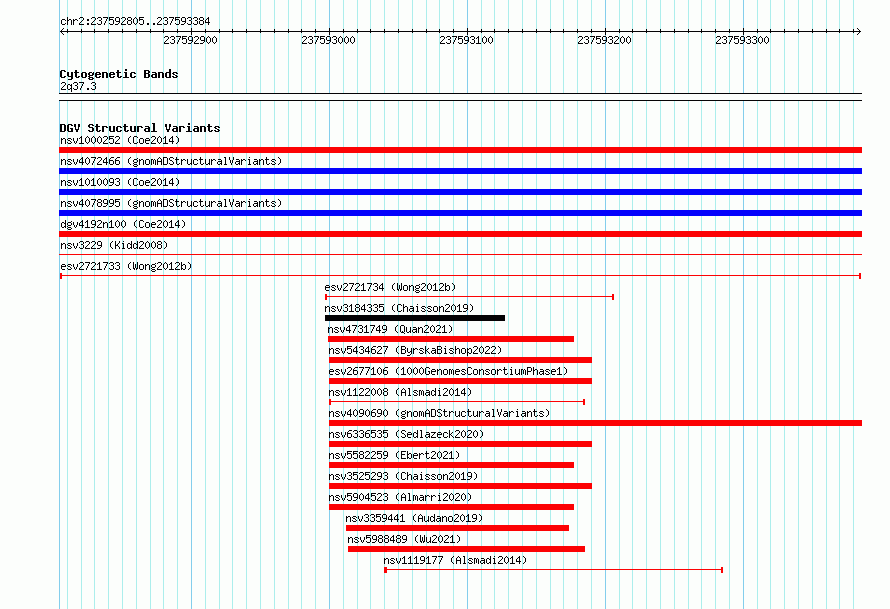Click nsv6336535 (Sedlazeck2020) label
Viewport: 890px width, 609px height.
(406, 434)
